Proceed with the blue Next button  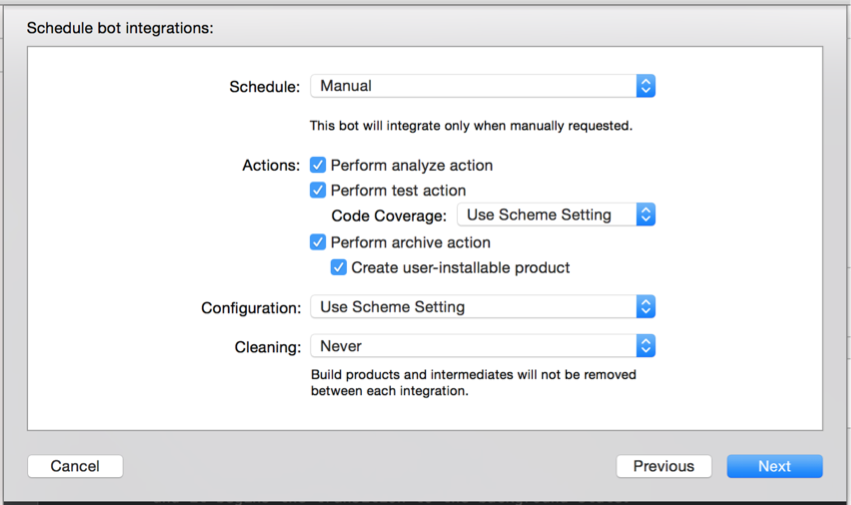[x=775, y=466]
